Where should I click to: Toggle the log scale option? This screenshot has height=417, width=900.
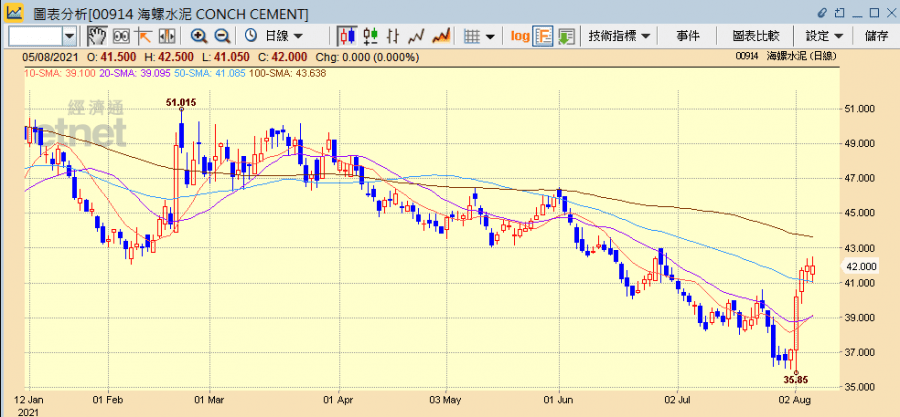tap(520, 36)
